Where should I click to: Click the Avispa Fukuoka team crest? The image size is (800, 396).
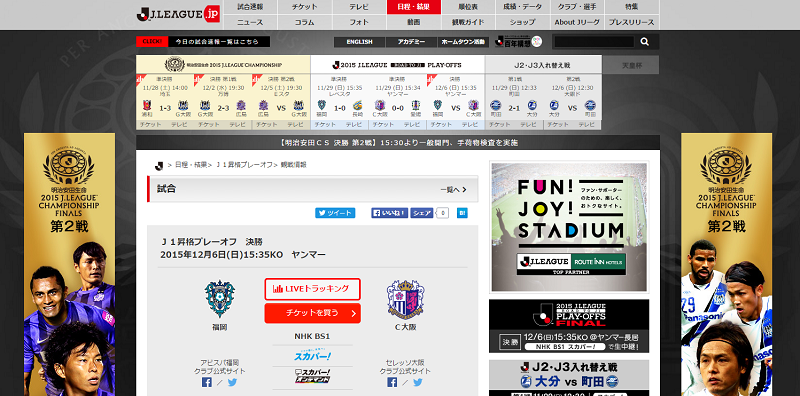tap(220, 299)
